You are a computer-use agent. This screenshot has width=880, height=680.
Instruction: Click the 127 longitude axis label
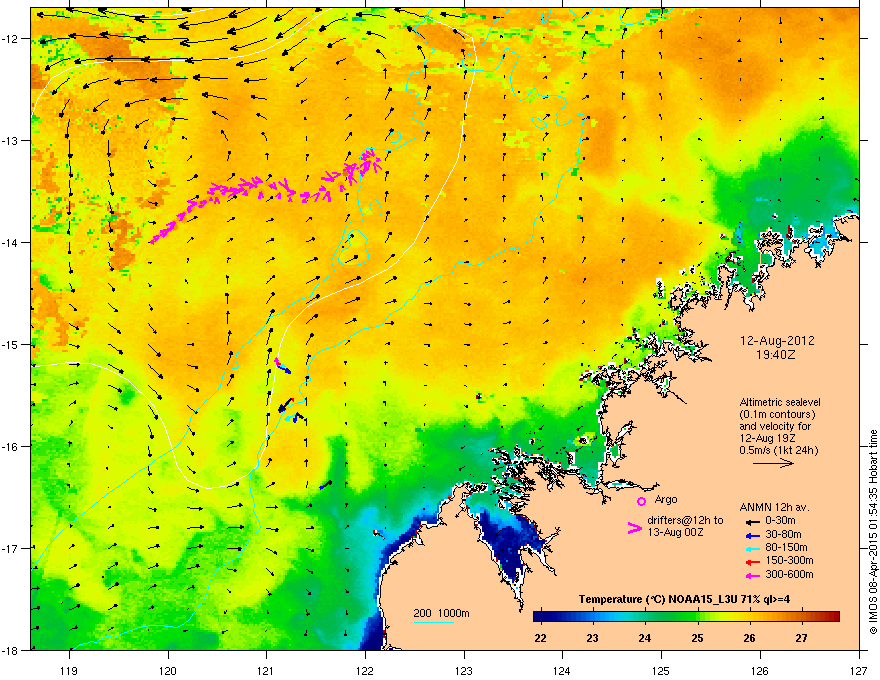[x=859, y=670]
